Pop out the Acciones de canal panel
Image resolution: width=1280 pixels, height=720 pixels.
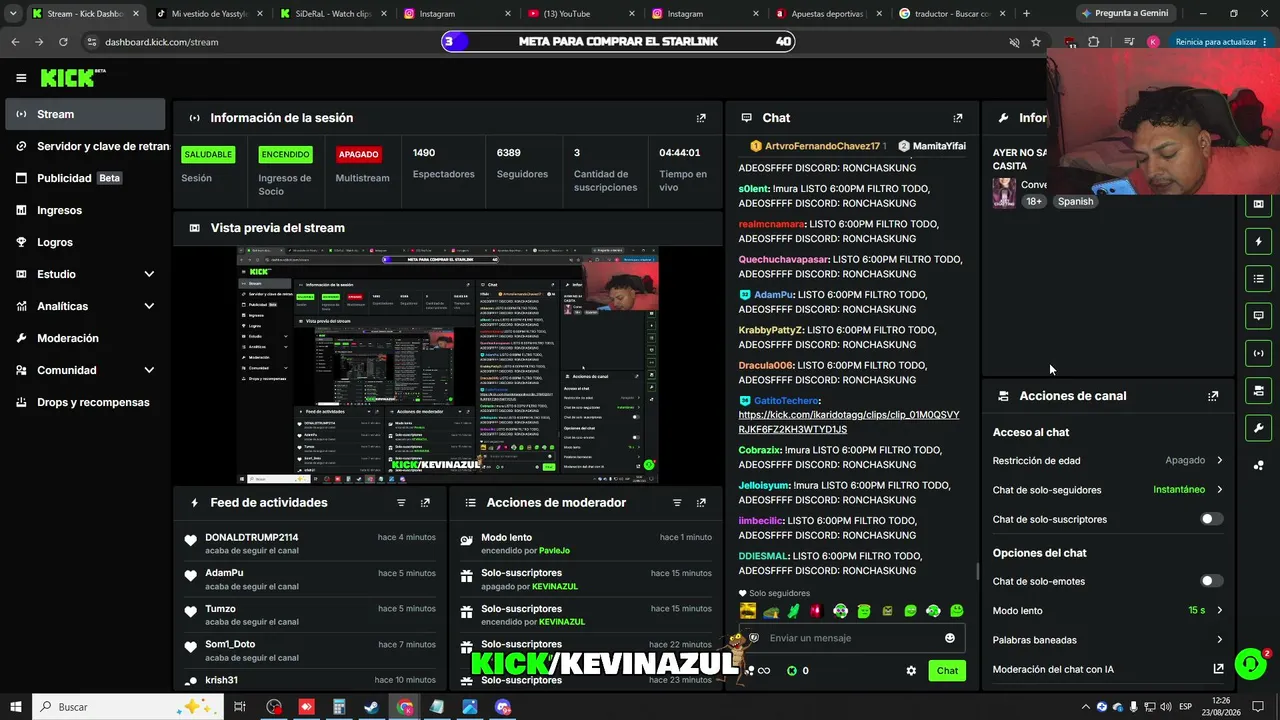[x=1213, y=396]
